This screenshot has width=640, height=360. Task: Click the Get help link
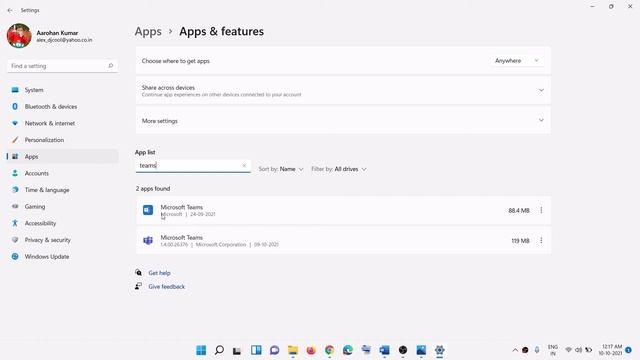[159, 273]
